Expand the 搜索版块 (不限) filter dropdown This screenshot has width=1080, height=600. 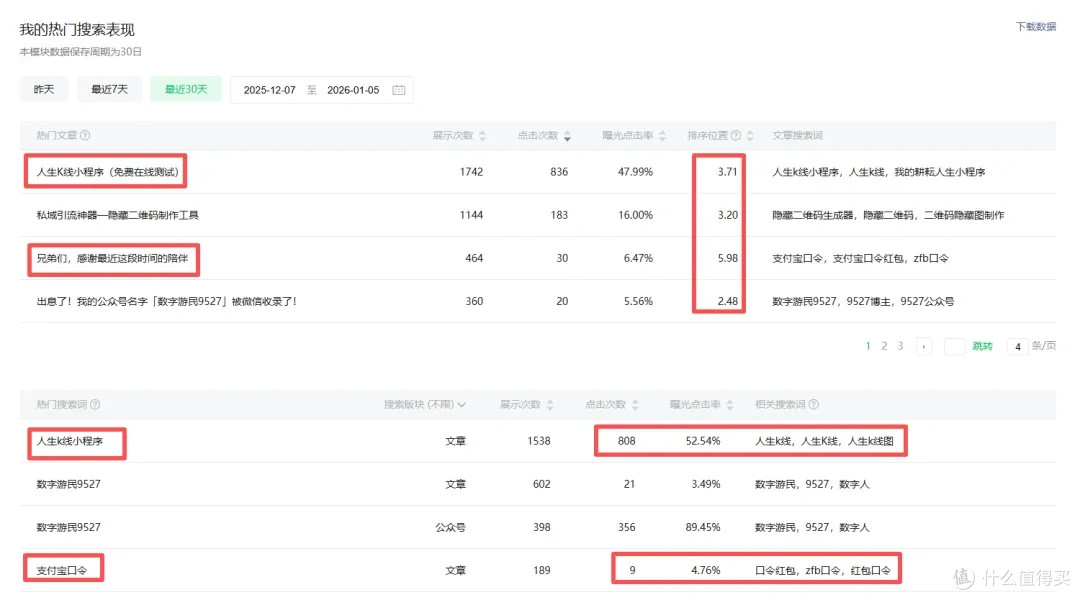click(424, 404)
